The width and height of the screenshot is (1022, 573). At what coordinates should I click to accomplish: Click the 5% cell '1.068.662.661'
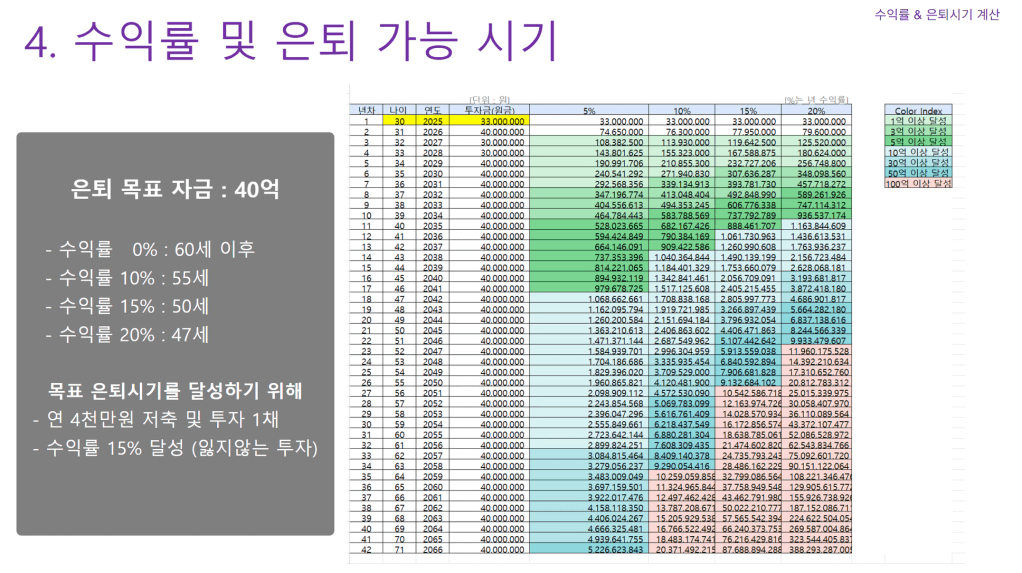coord(589,299)
